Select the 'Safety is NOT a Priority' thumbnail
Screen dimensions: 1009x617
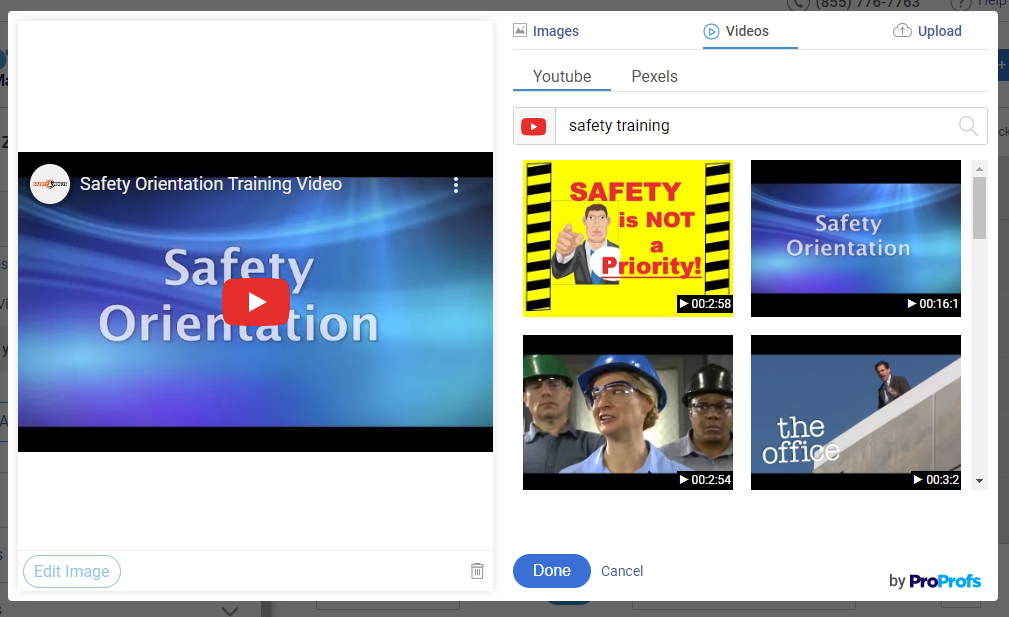(x=628, y=238)
